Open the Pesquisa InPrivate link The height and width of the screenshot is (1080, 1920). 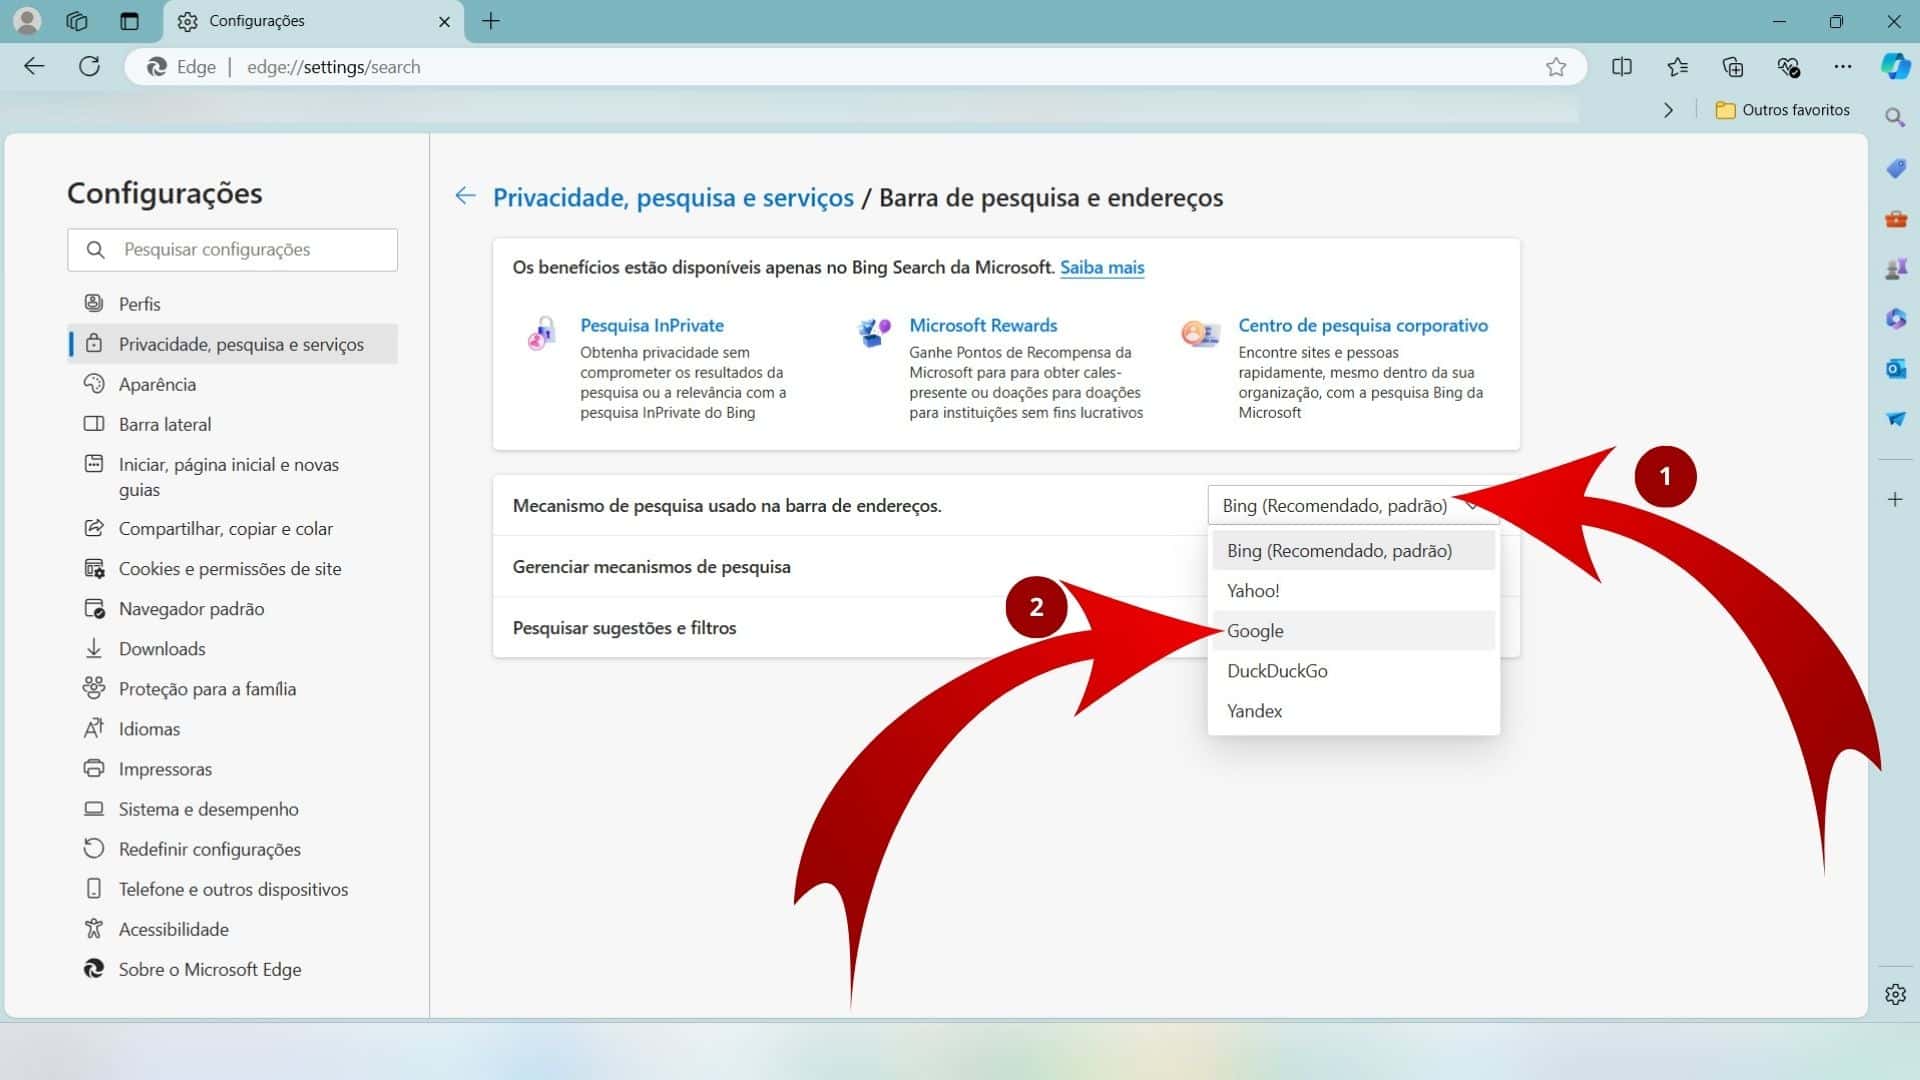click(x=652, y=325)
